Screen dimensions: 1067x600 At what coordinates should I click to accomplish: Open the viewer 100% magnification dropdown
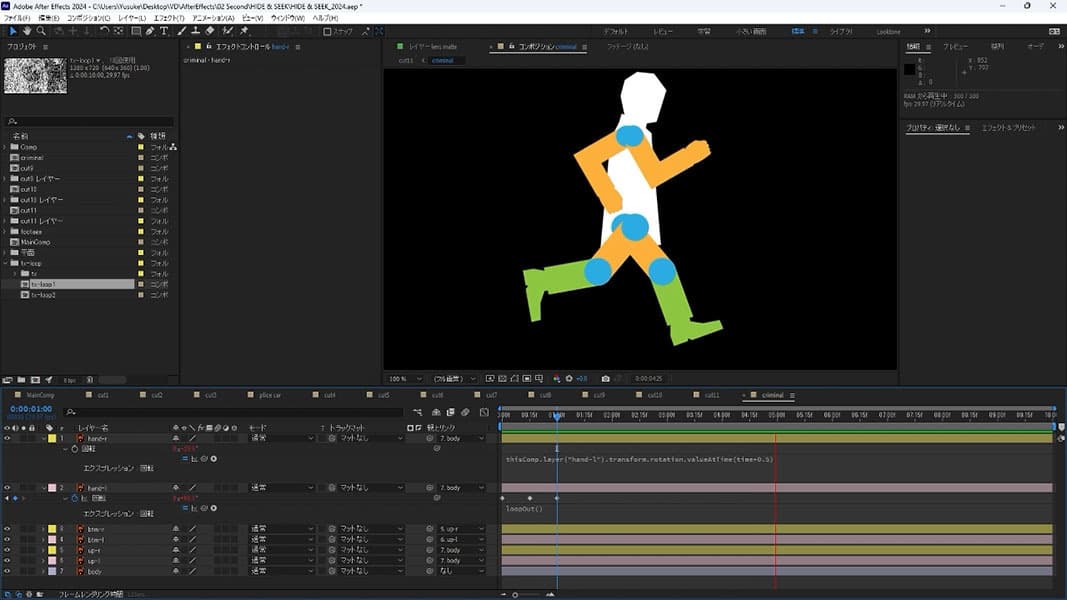click(405, 379)
